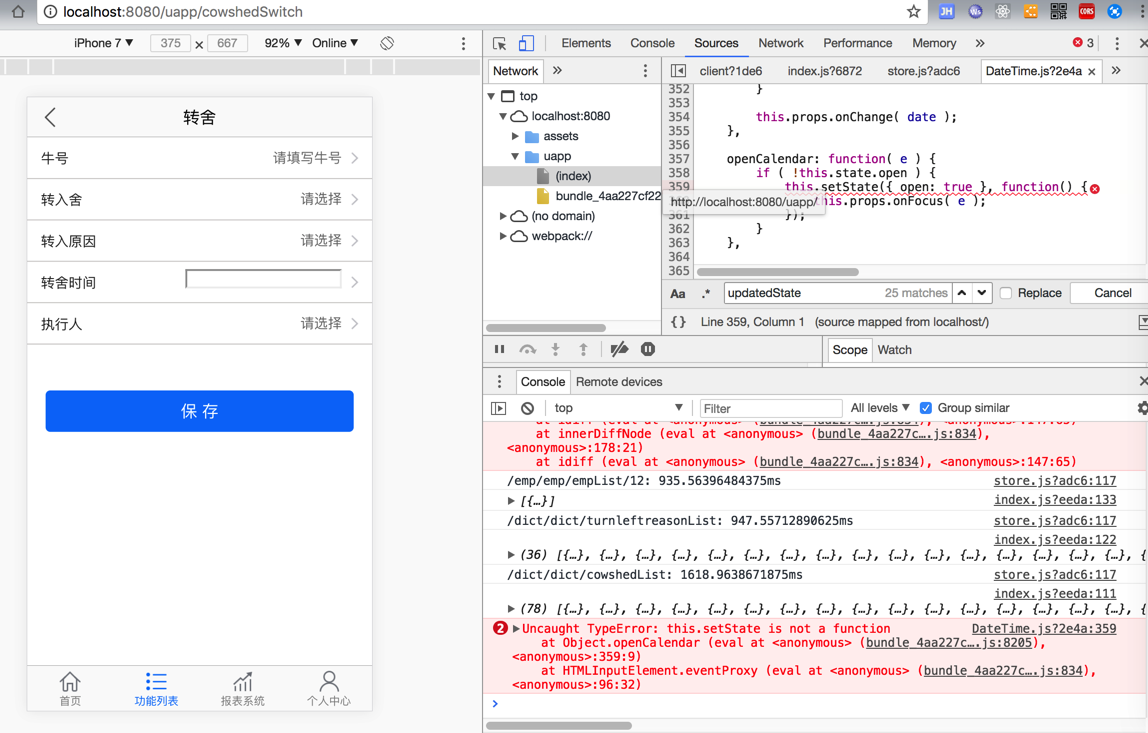Click the rotate device orientation icon
1148x733 pixels.
[x=387, y=44]
